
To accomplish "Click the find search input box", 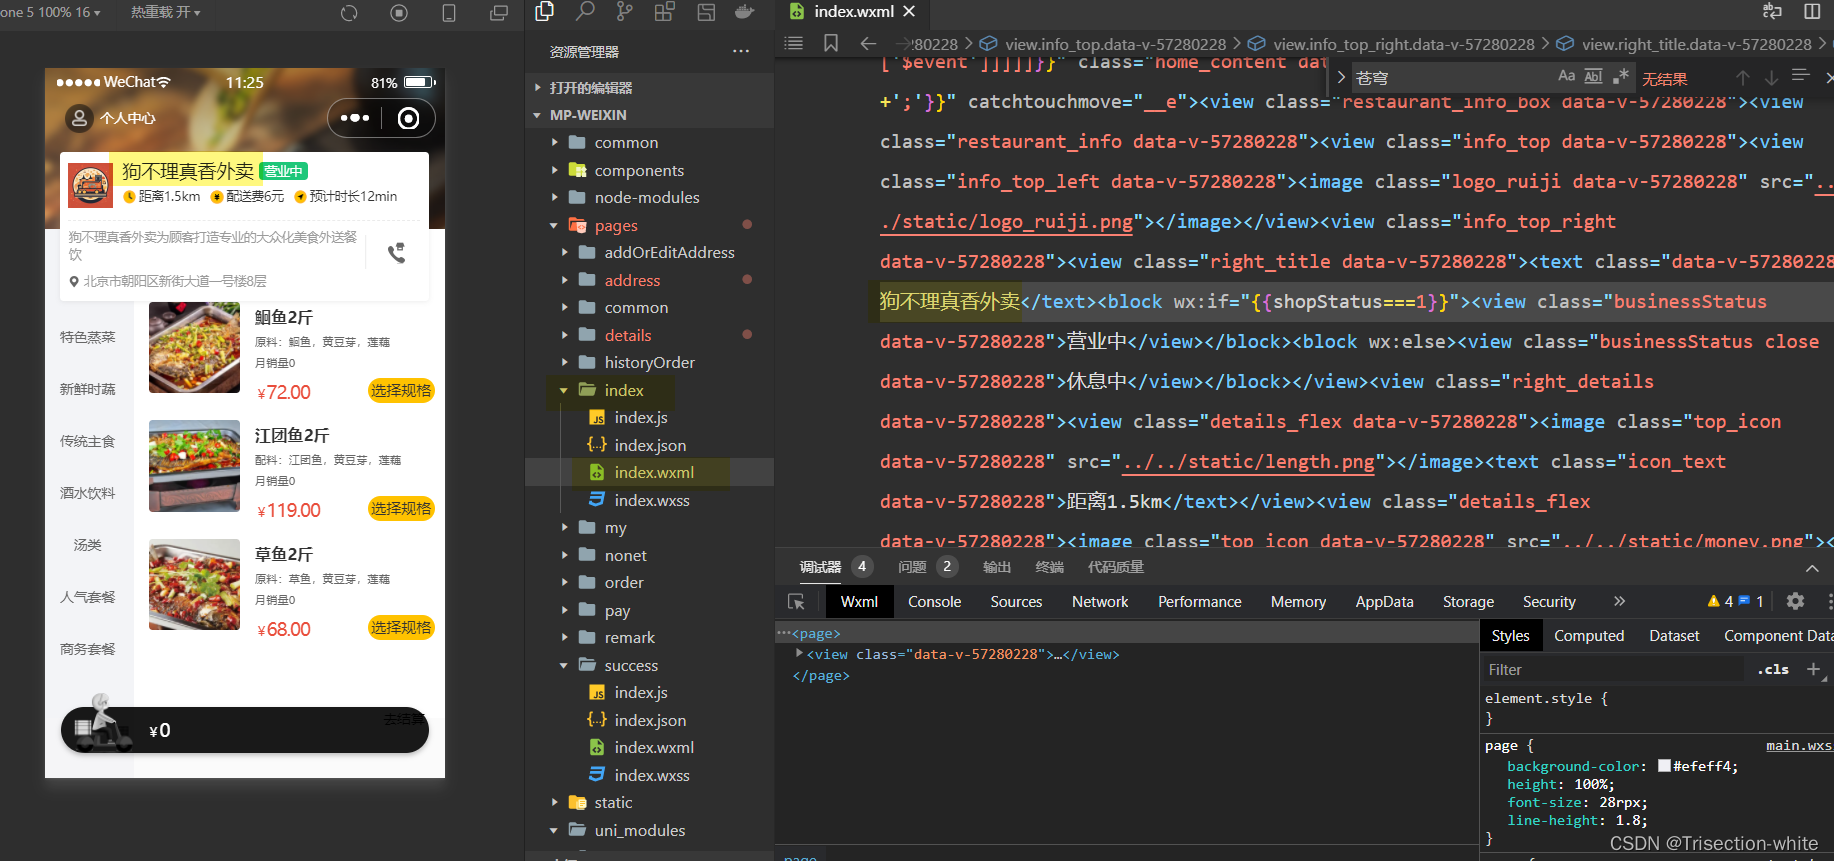I will pos(1452,77).
